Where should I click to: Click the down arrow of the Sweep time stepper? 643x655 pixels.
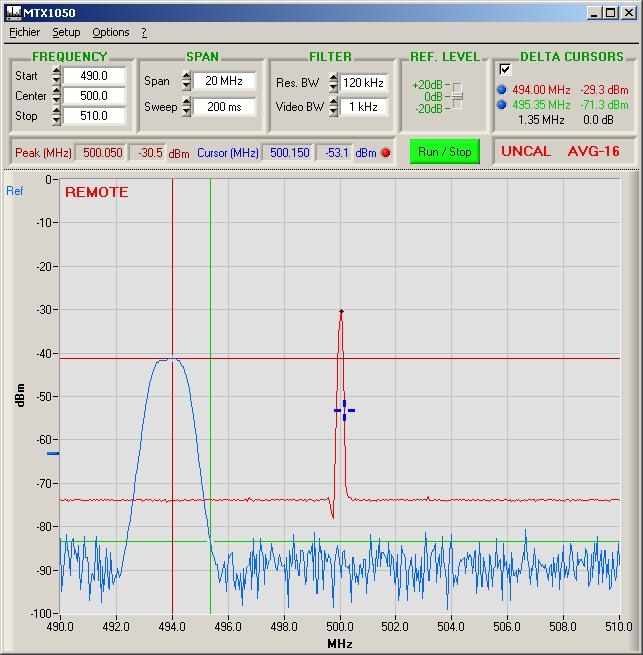[187, 111]
